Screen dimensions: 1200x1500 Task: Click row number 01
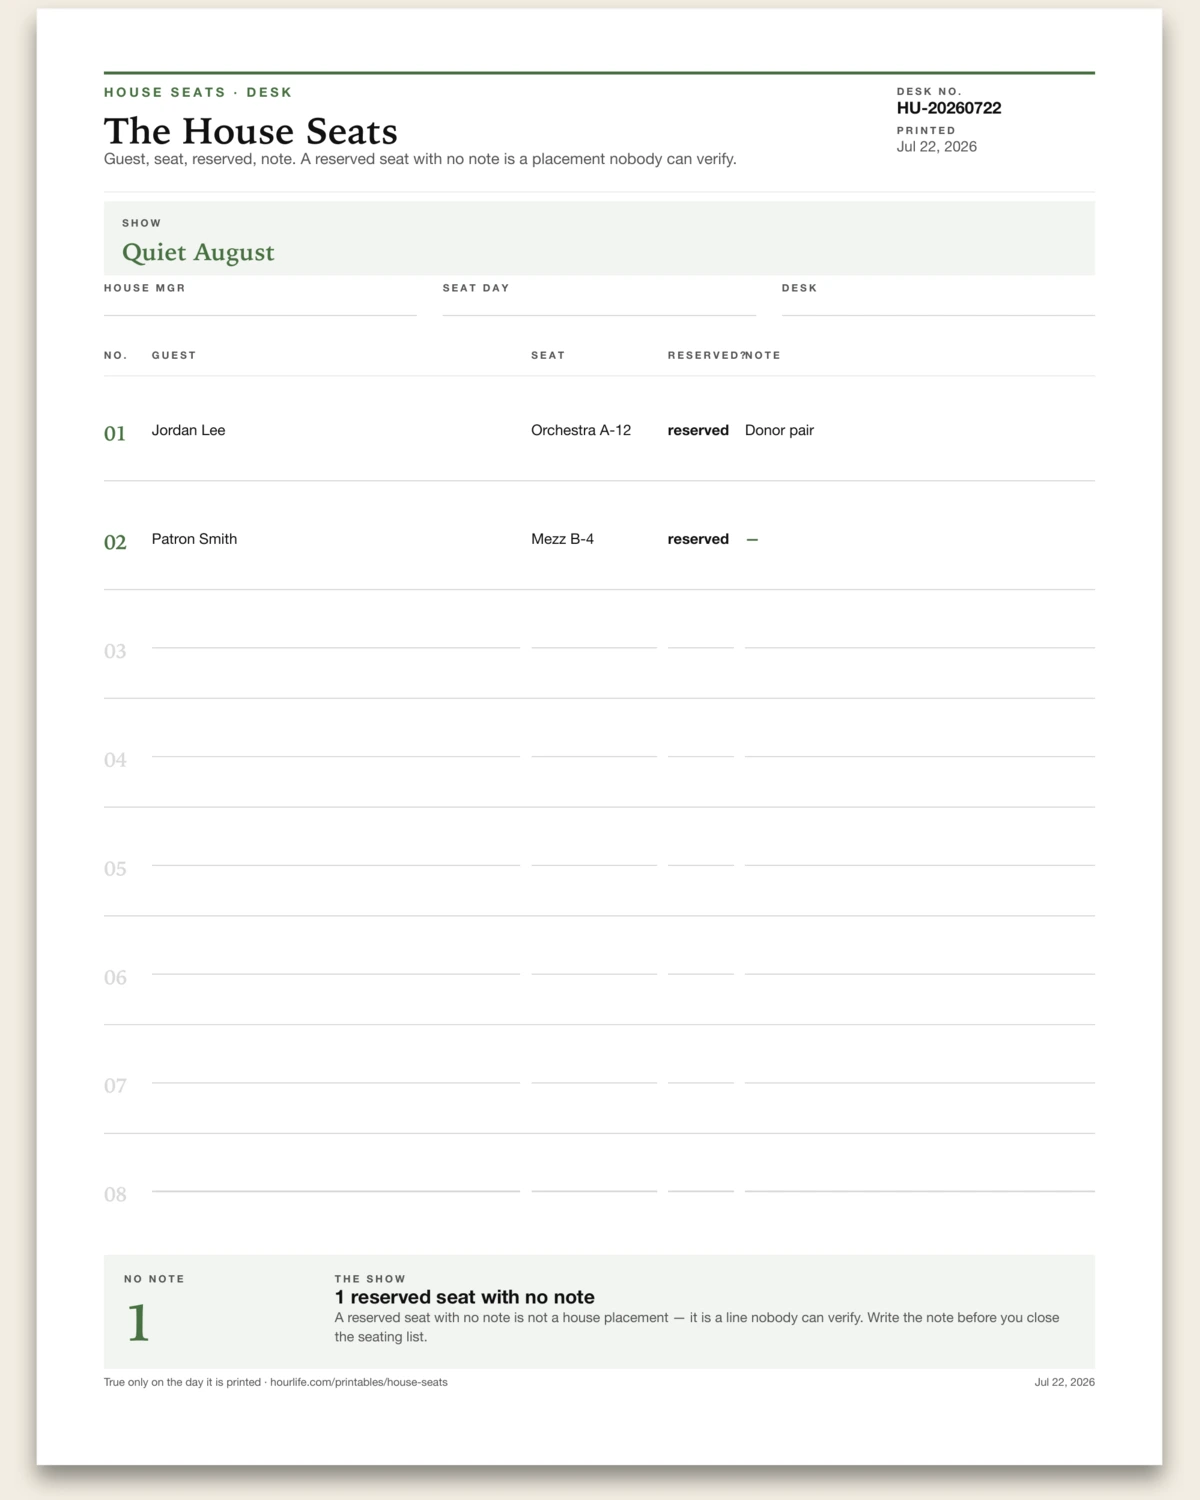click(x=115, y=433)
